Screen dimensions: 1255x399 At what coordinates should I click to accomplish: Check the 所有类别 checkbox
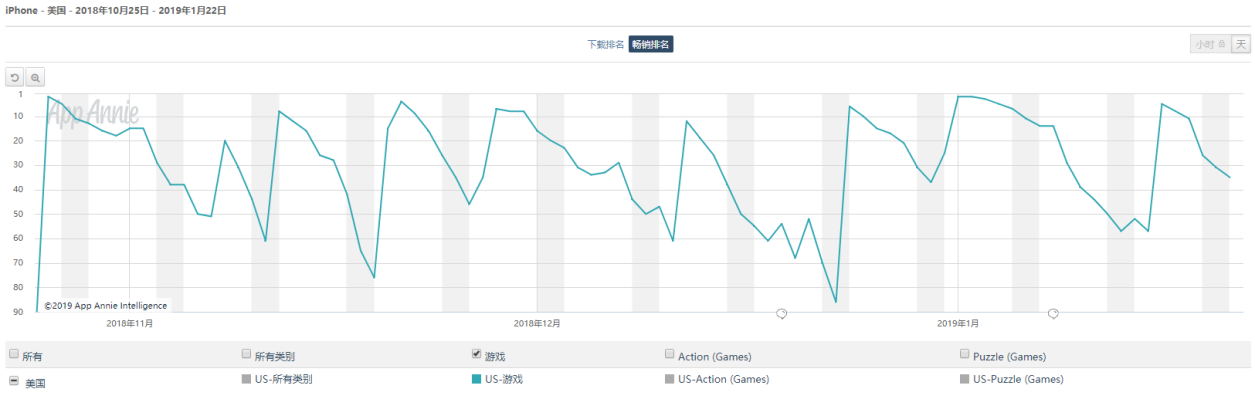247,354
